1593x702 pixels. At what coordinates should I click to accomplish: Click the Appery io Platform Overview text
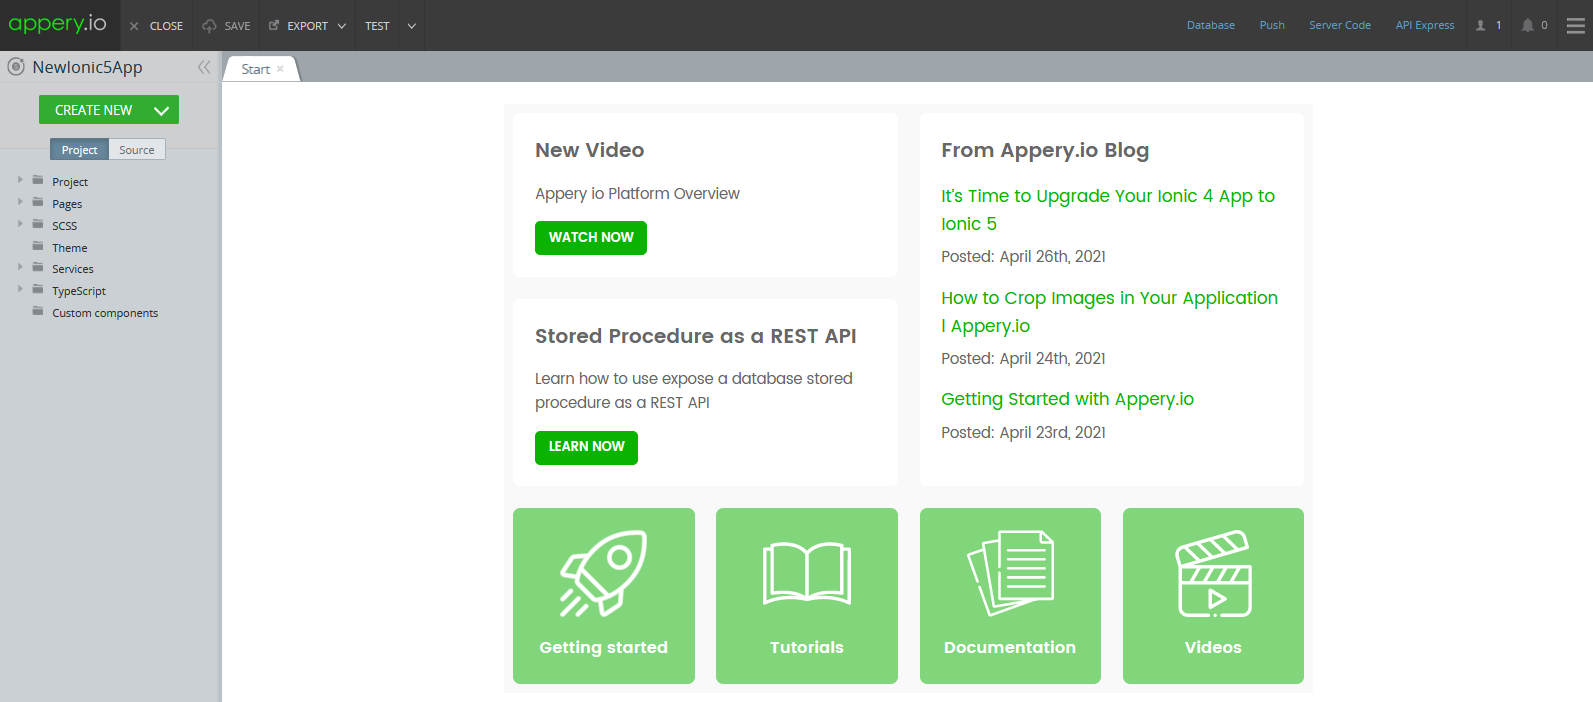(x=637, y=194)
